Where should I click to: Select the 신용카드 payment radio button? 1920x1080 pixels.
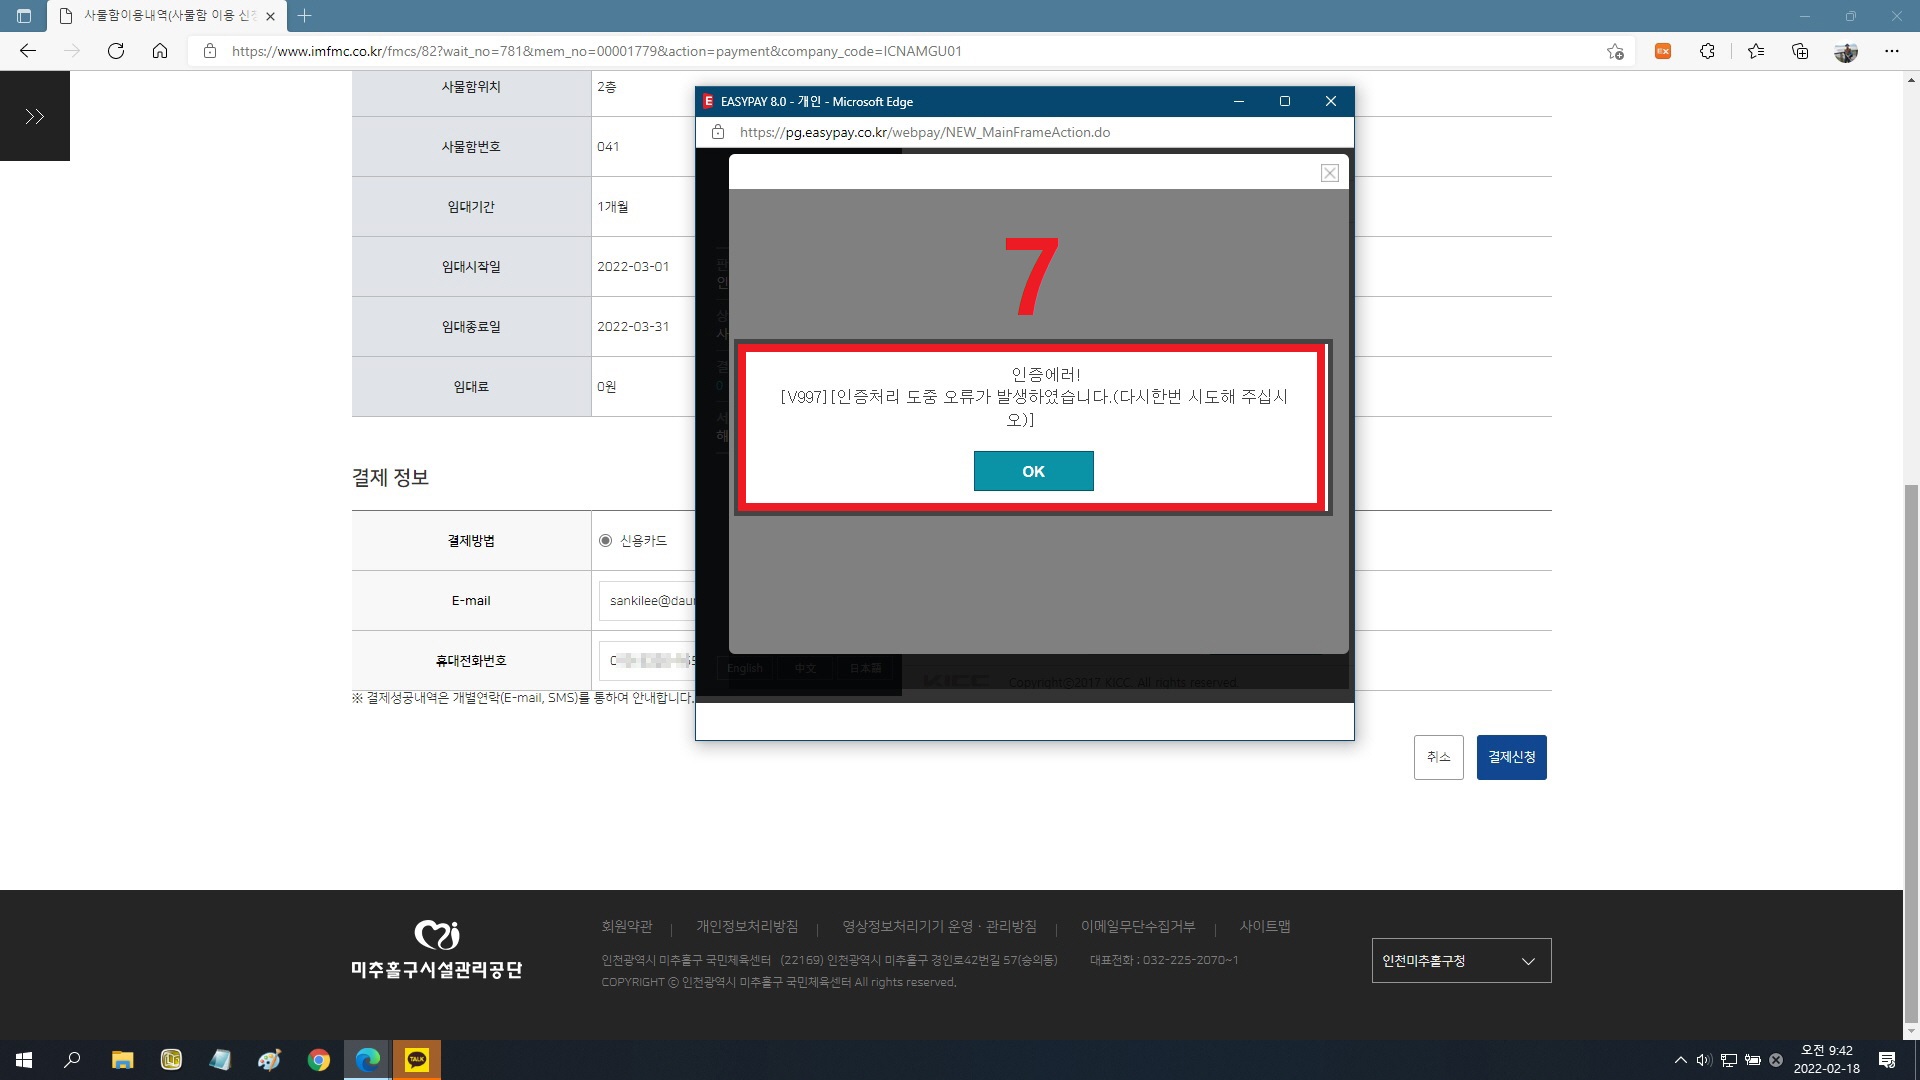(605, 541)
